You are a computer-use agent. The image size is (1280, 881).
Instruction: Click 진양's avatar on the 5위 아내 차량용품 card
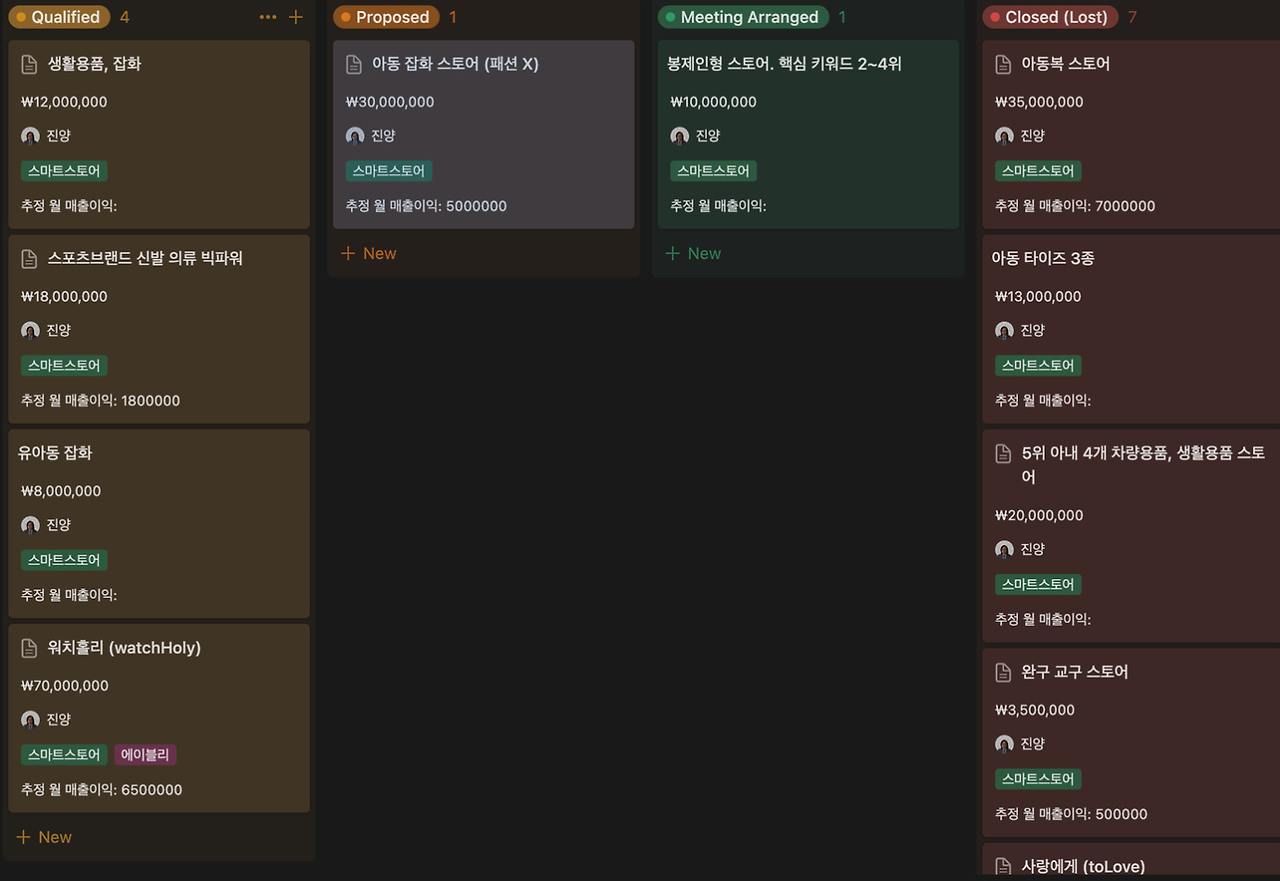pos(1004,548)
